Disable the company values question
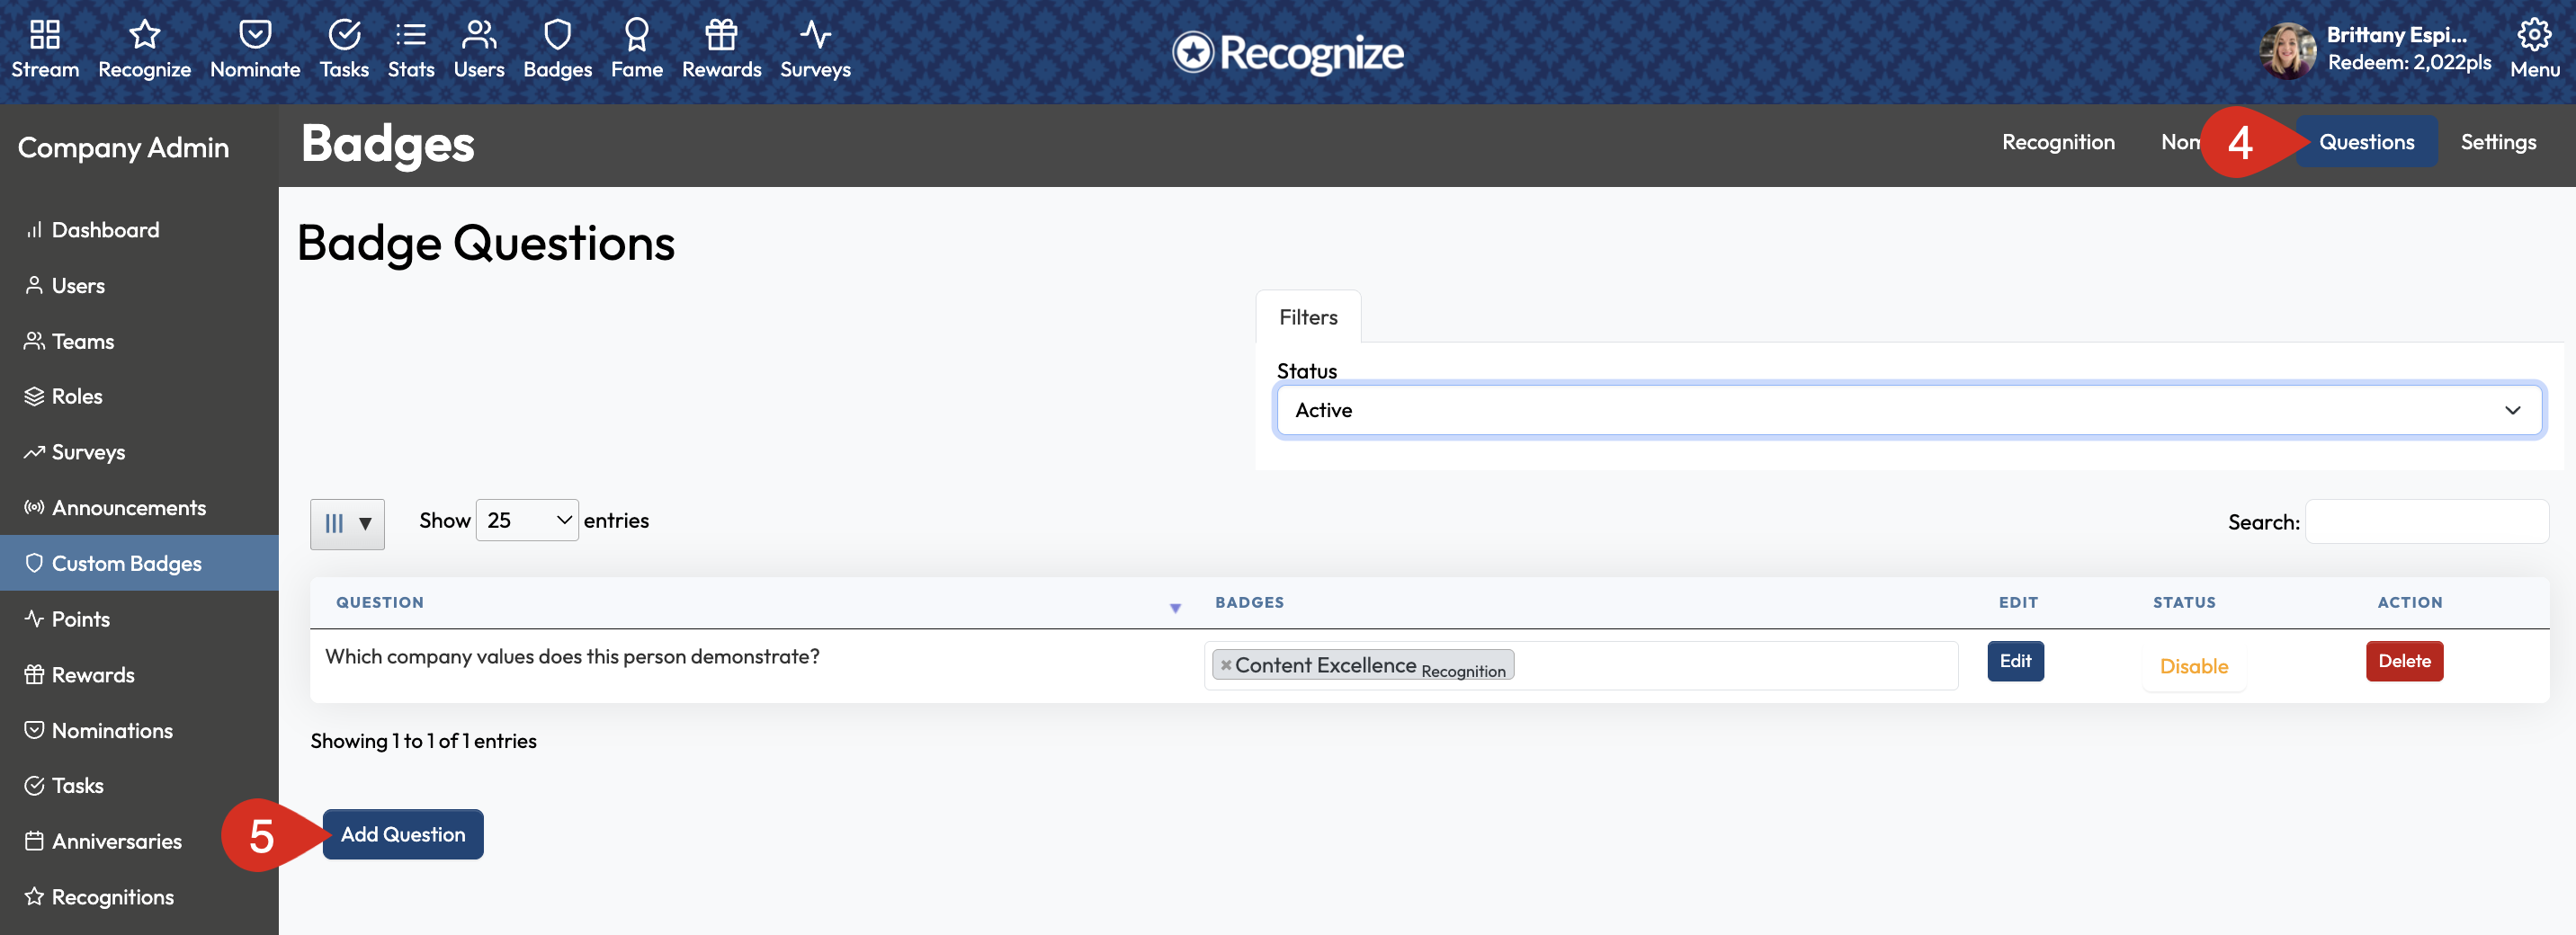 (2193, 666)
